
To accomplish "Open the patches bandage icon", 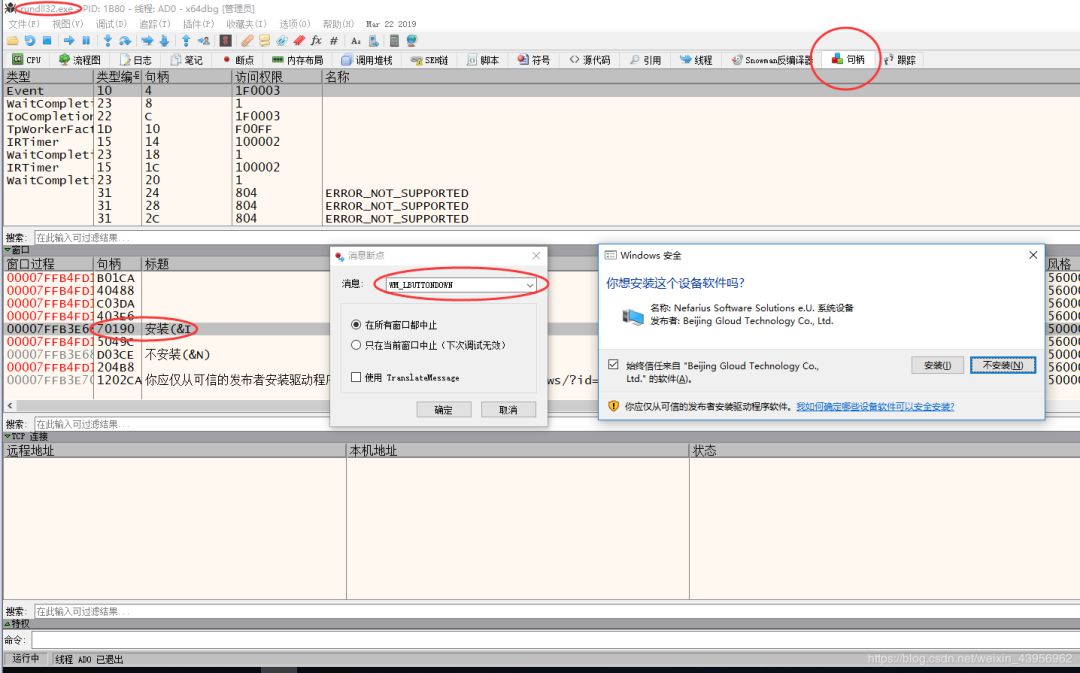I will (247, 41).
